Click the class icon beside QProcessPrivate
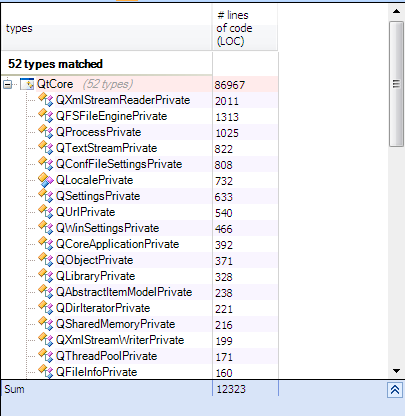The width and height of the screenshot is (405, 416). (x=46, y=132)
